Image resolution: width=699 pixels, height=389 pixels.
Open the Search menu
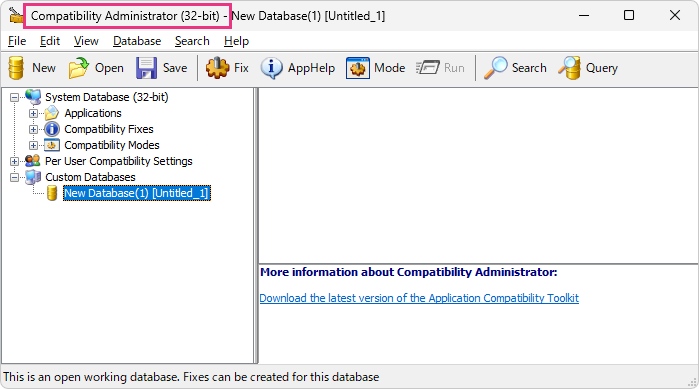(x=192, y=41)
